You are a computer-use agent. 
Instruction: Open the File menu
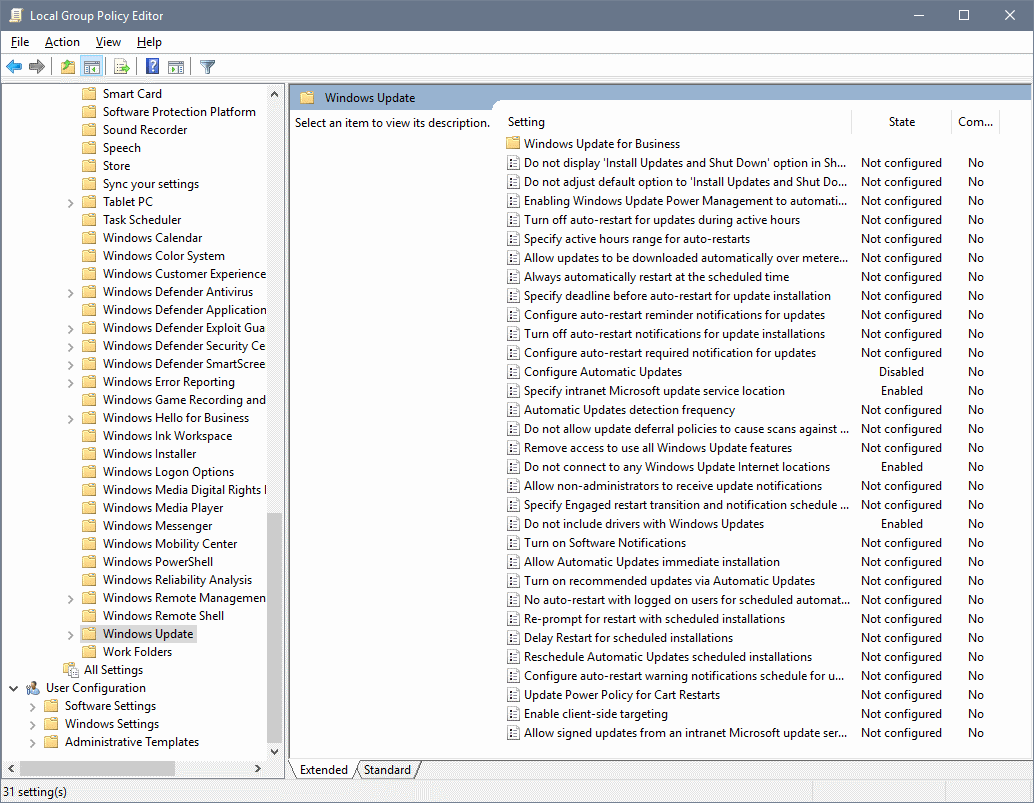(20, 42)
